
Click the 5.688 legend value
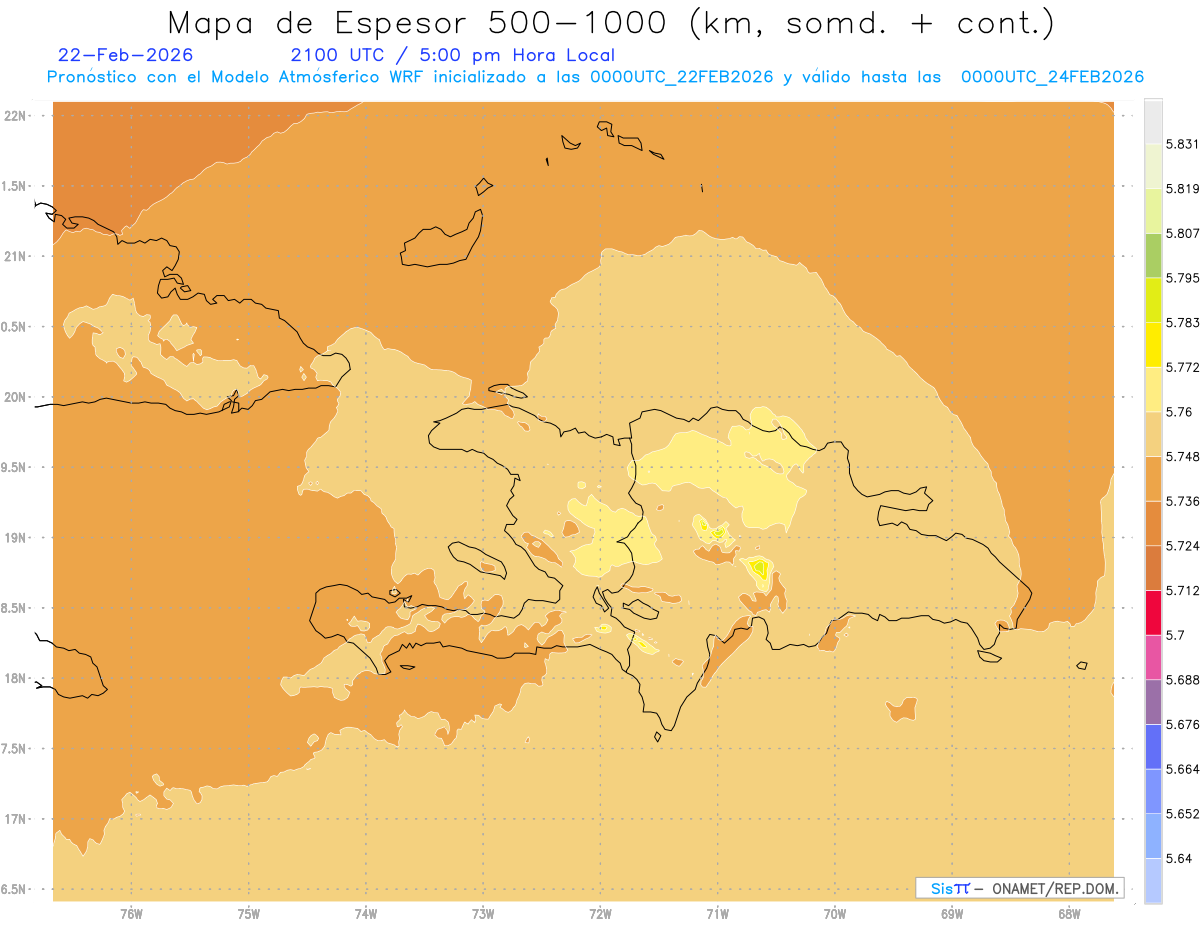(1183, 680)
